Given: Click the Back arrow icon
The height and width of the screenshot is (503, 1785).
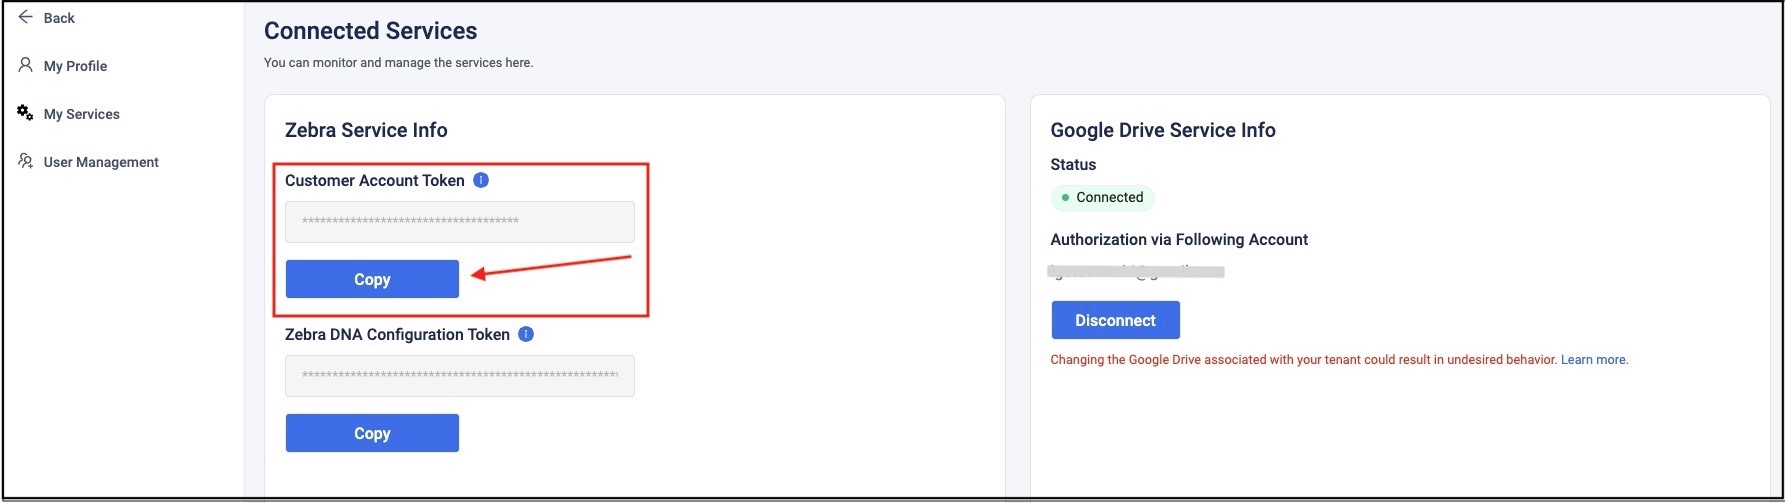Looking at the screenshot, I should coord(26,17).
